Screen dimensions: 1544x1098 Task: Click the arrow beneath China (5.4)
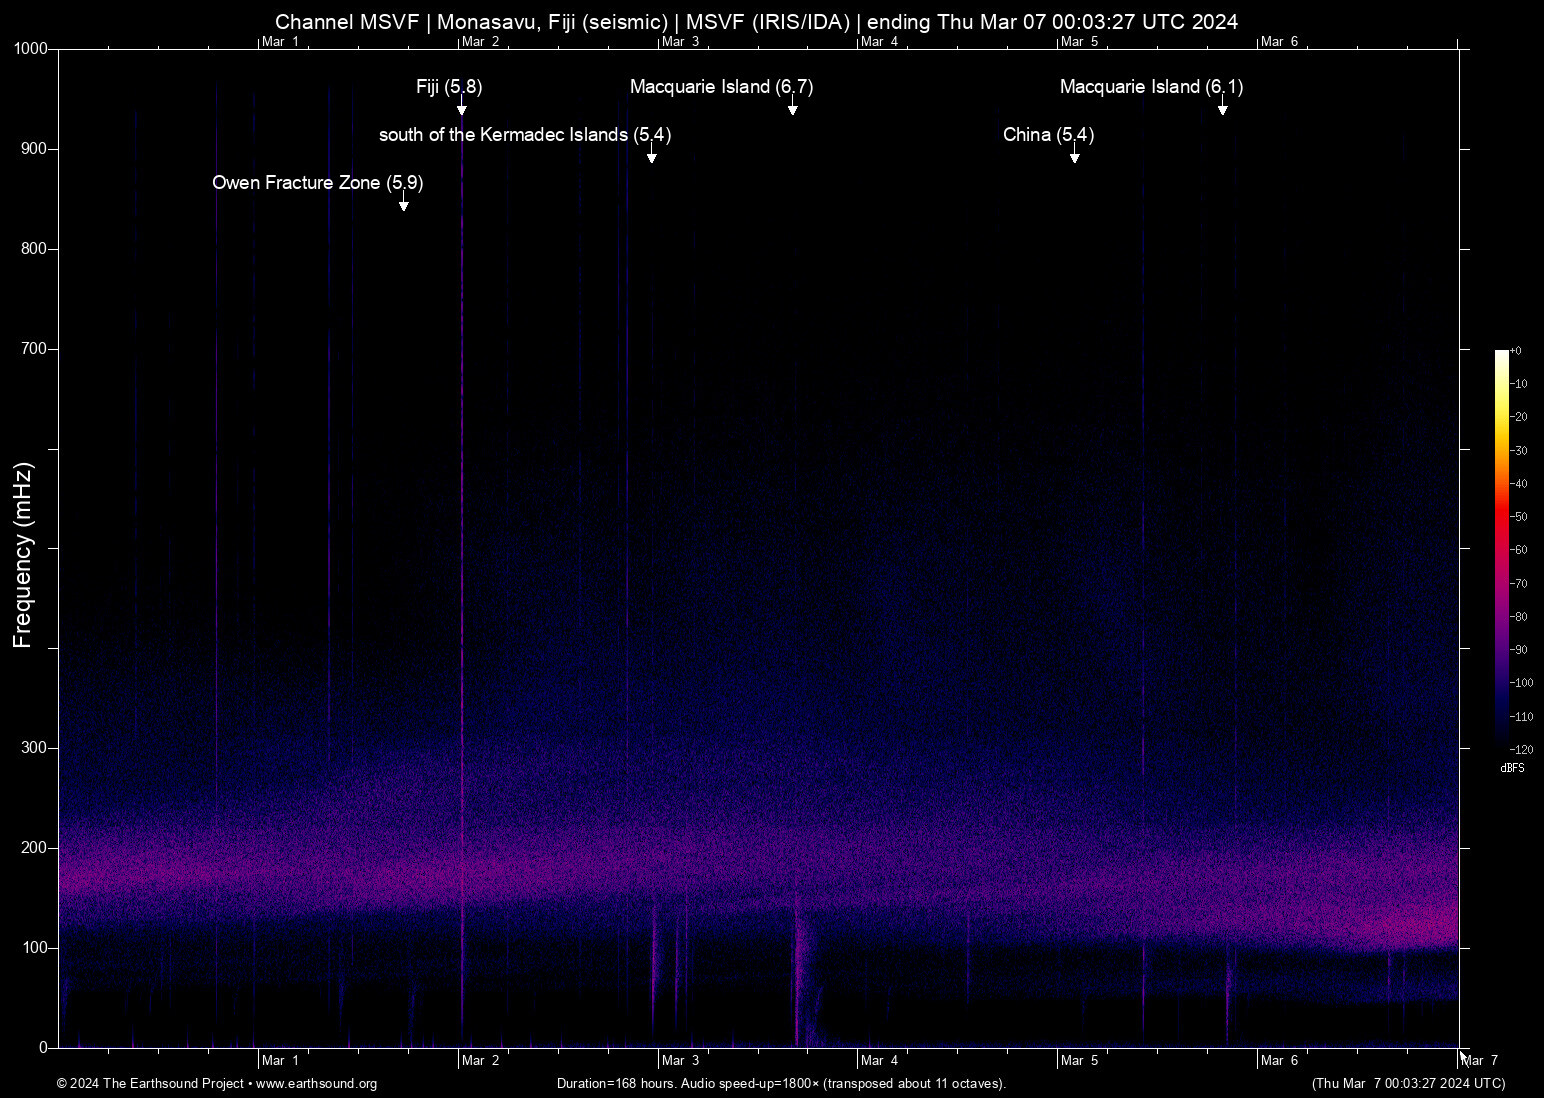coord(1075,155)
